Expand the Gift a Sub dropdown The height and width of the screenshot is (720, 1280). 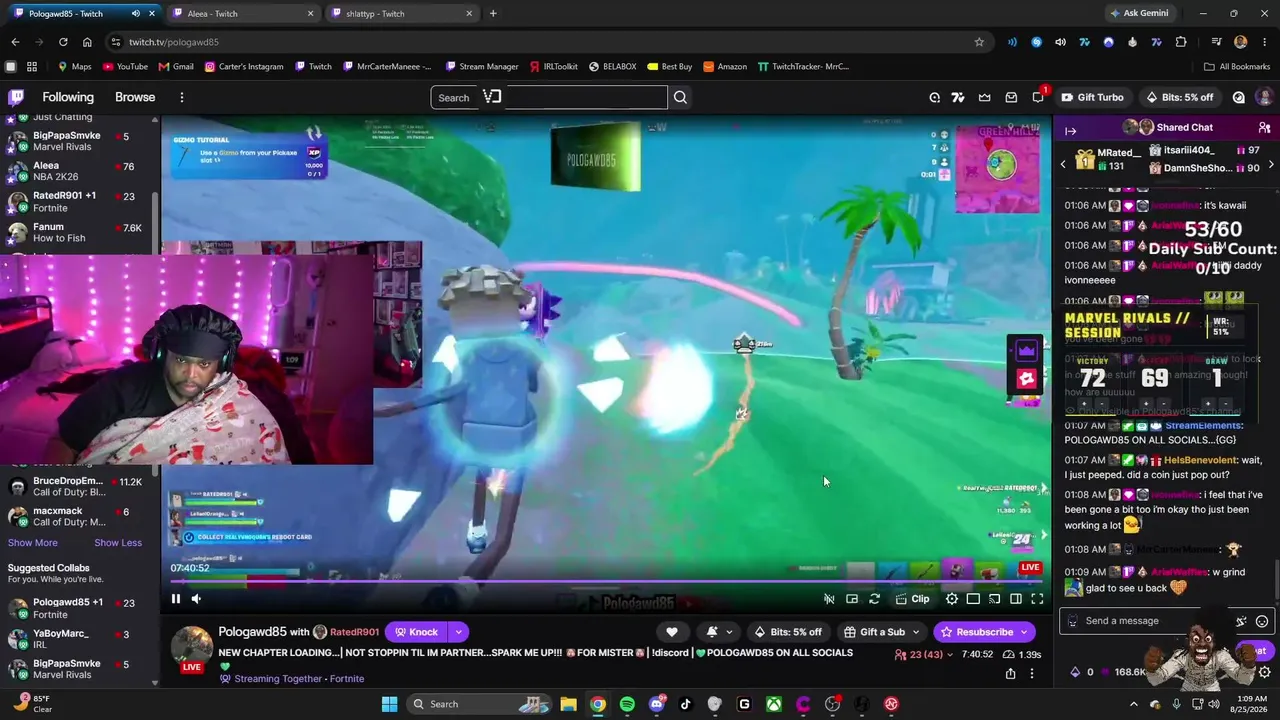pos(915,632)
